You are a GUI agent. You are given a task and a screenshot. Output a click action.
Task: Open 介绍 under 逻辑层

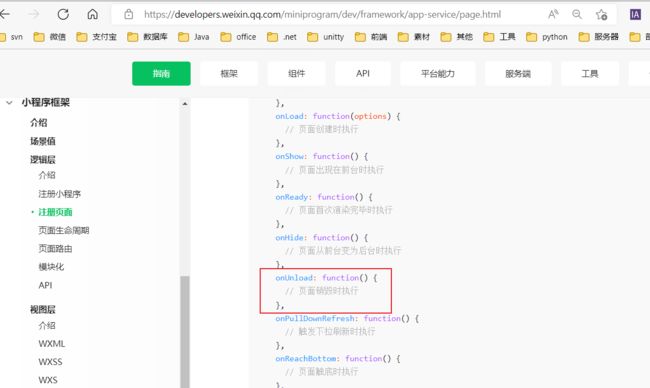tap(47, 175)
